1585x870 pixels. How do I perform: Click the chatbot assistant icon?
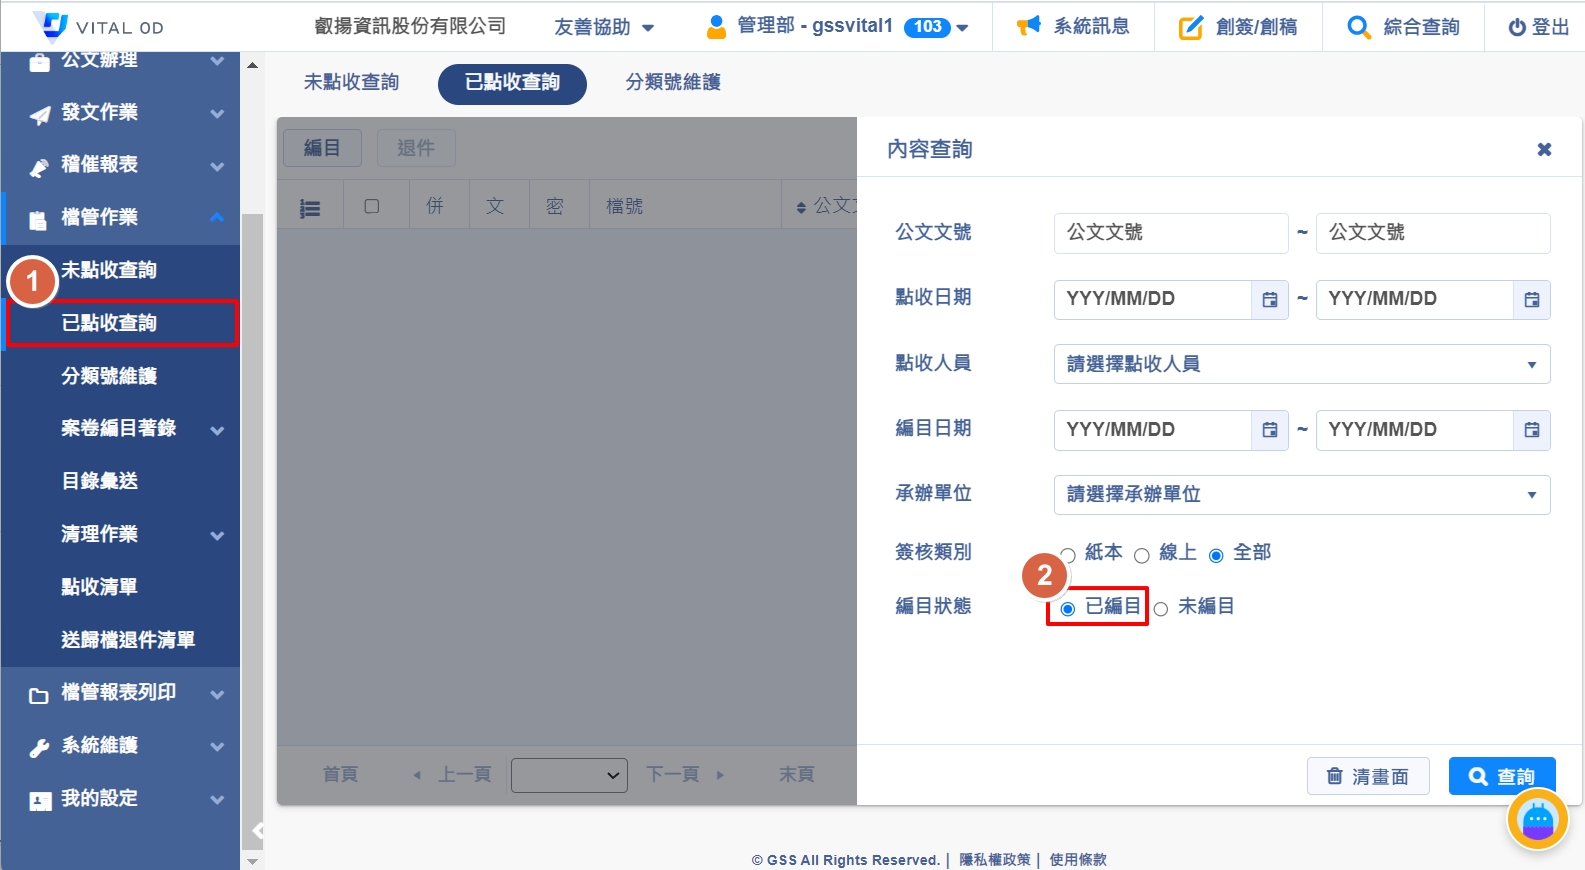click(1537, 820)
